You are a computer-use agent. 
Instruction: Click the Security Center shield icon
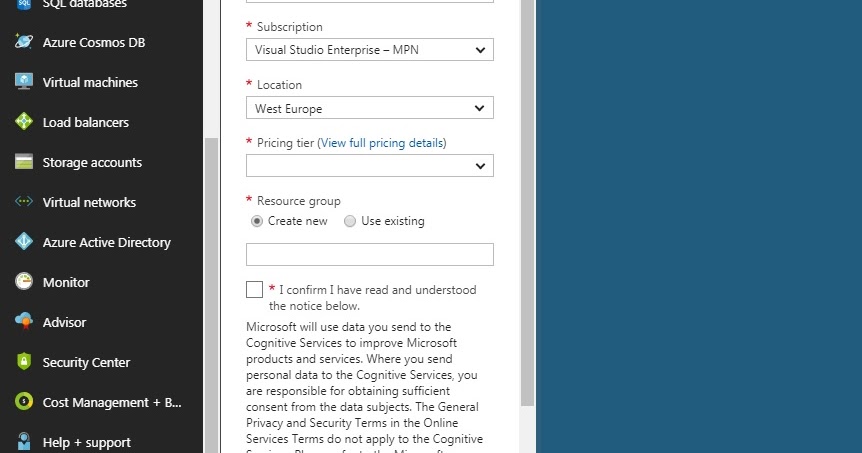24,362
